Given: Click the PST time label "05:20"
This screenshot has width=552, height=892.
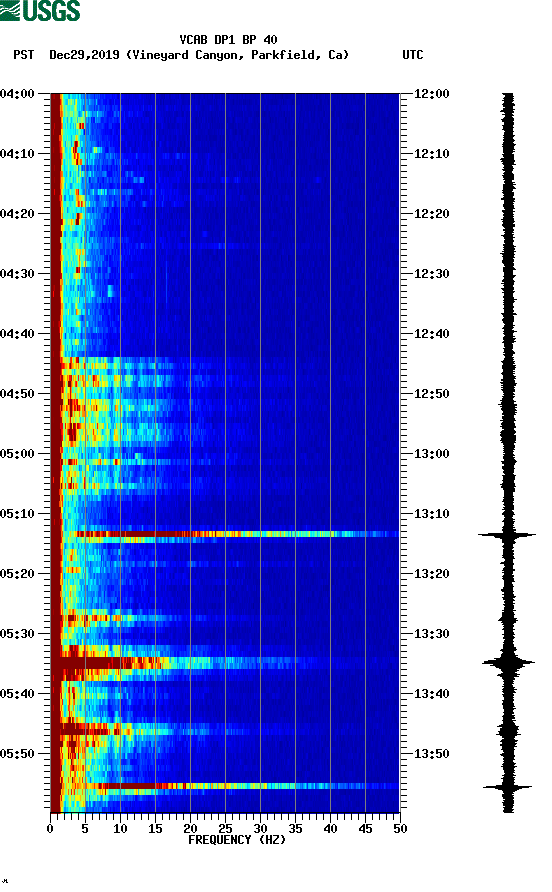Looking at the screenshot, I should pyautogui.click(x=17, y=573).
